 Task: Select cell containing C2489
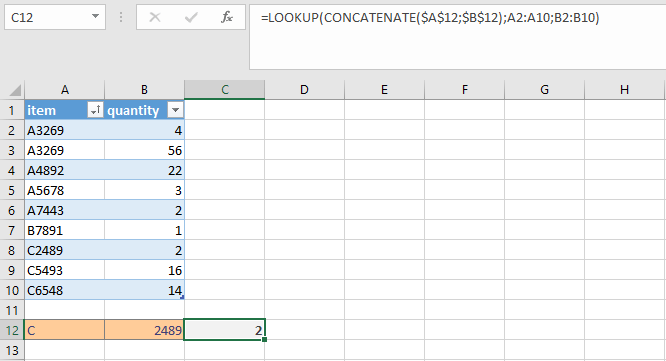point(65,250)
